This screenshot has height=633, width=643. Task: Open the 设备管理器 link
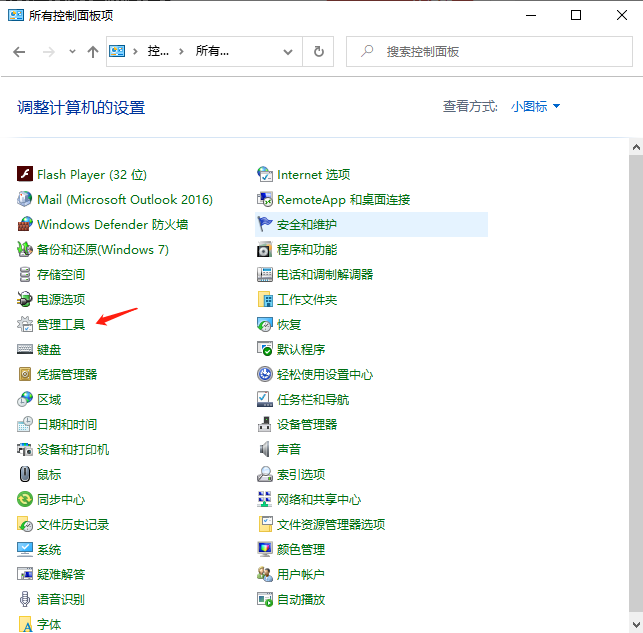(307, 424)
